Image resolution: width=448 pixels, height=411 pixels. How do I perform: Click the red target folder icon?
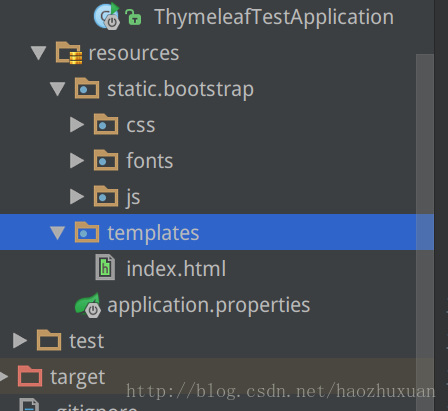(30, 376)
